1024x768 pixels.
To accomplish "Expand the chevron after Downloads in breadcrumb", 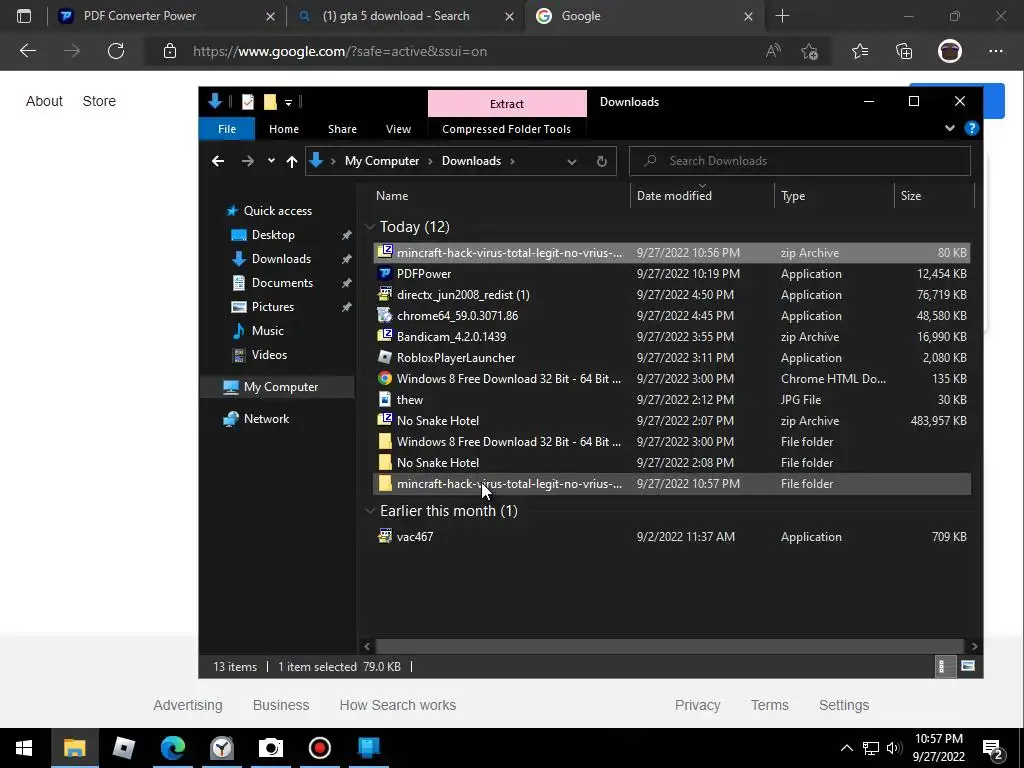I will point(512,161).
